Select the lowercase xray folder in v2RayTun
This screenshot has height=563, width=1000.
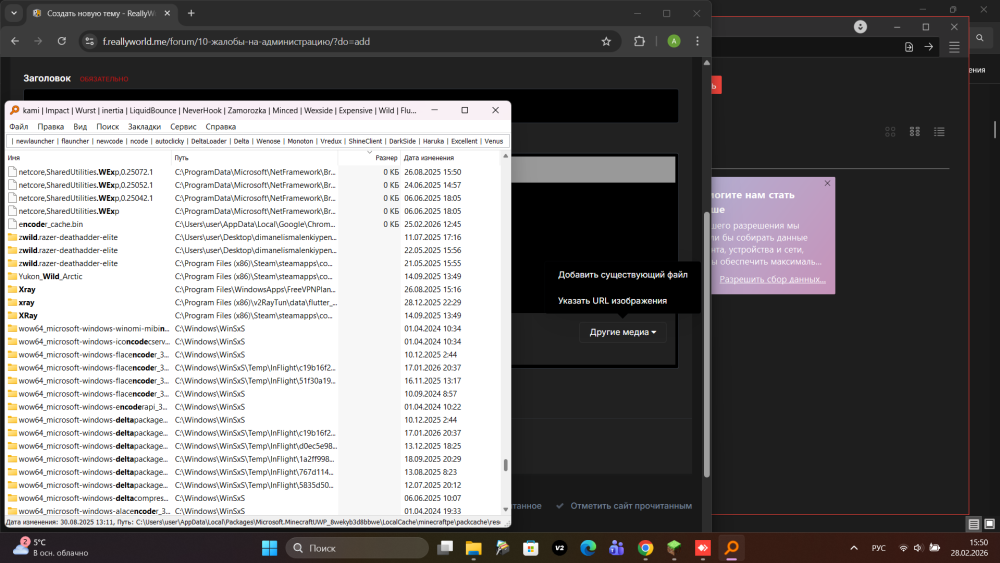tap(254, 303)
